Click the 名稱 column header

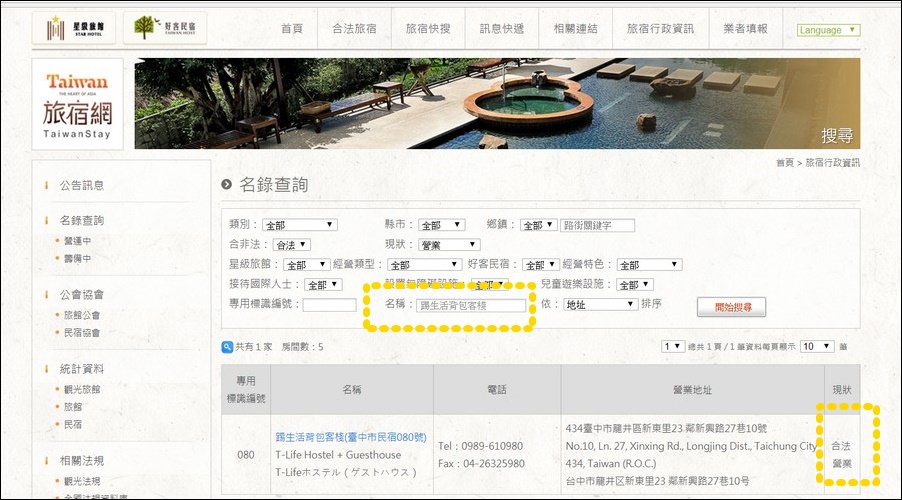pos(352,390)
